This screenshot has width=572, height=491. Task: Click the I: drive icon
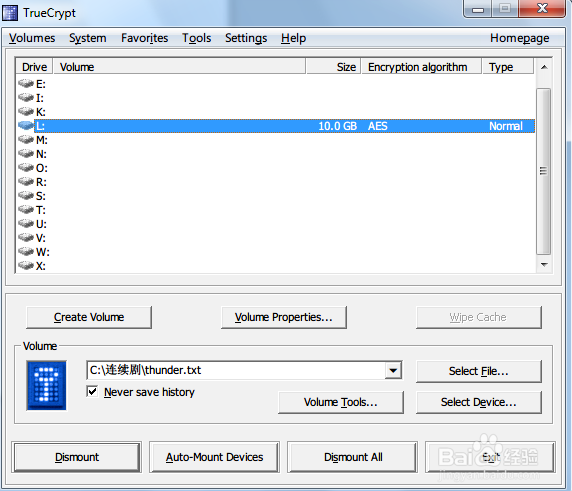(x=26, y=97)
